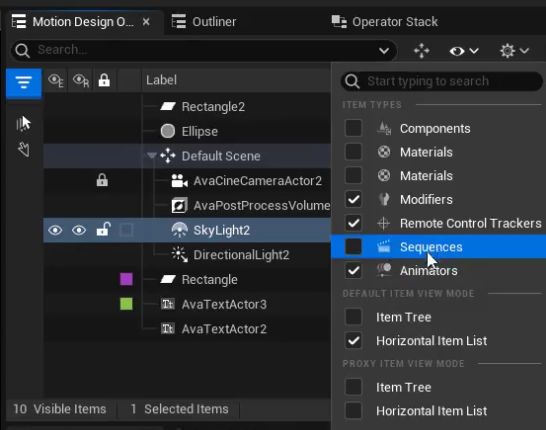546x430 pixels.
Task: Click the Start typing to search field
Action: pos(442,81)
